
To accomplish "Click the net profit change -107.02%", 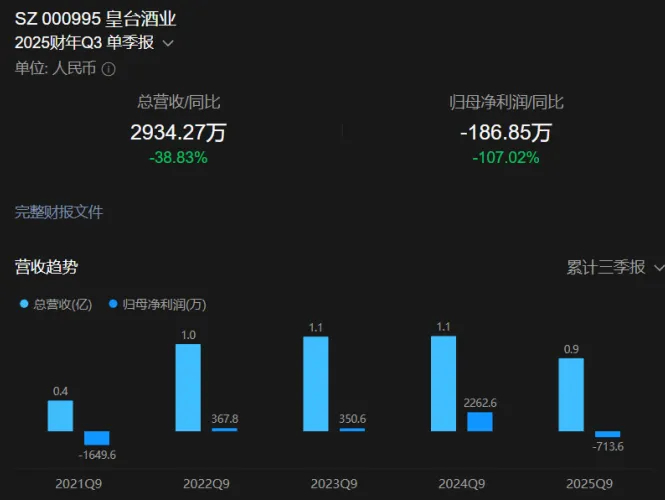I will click(x=506, y=158).
